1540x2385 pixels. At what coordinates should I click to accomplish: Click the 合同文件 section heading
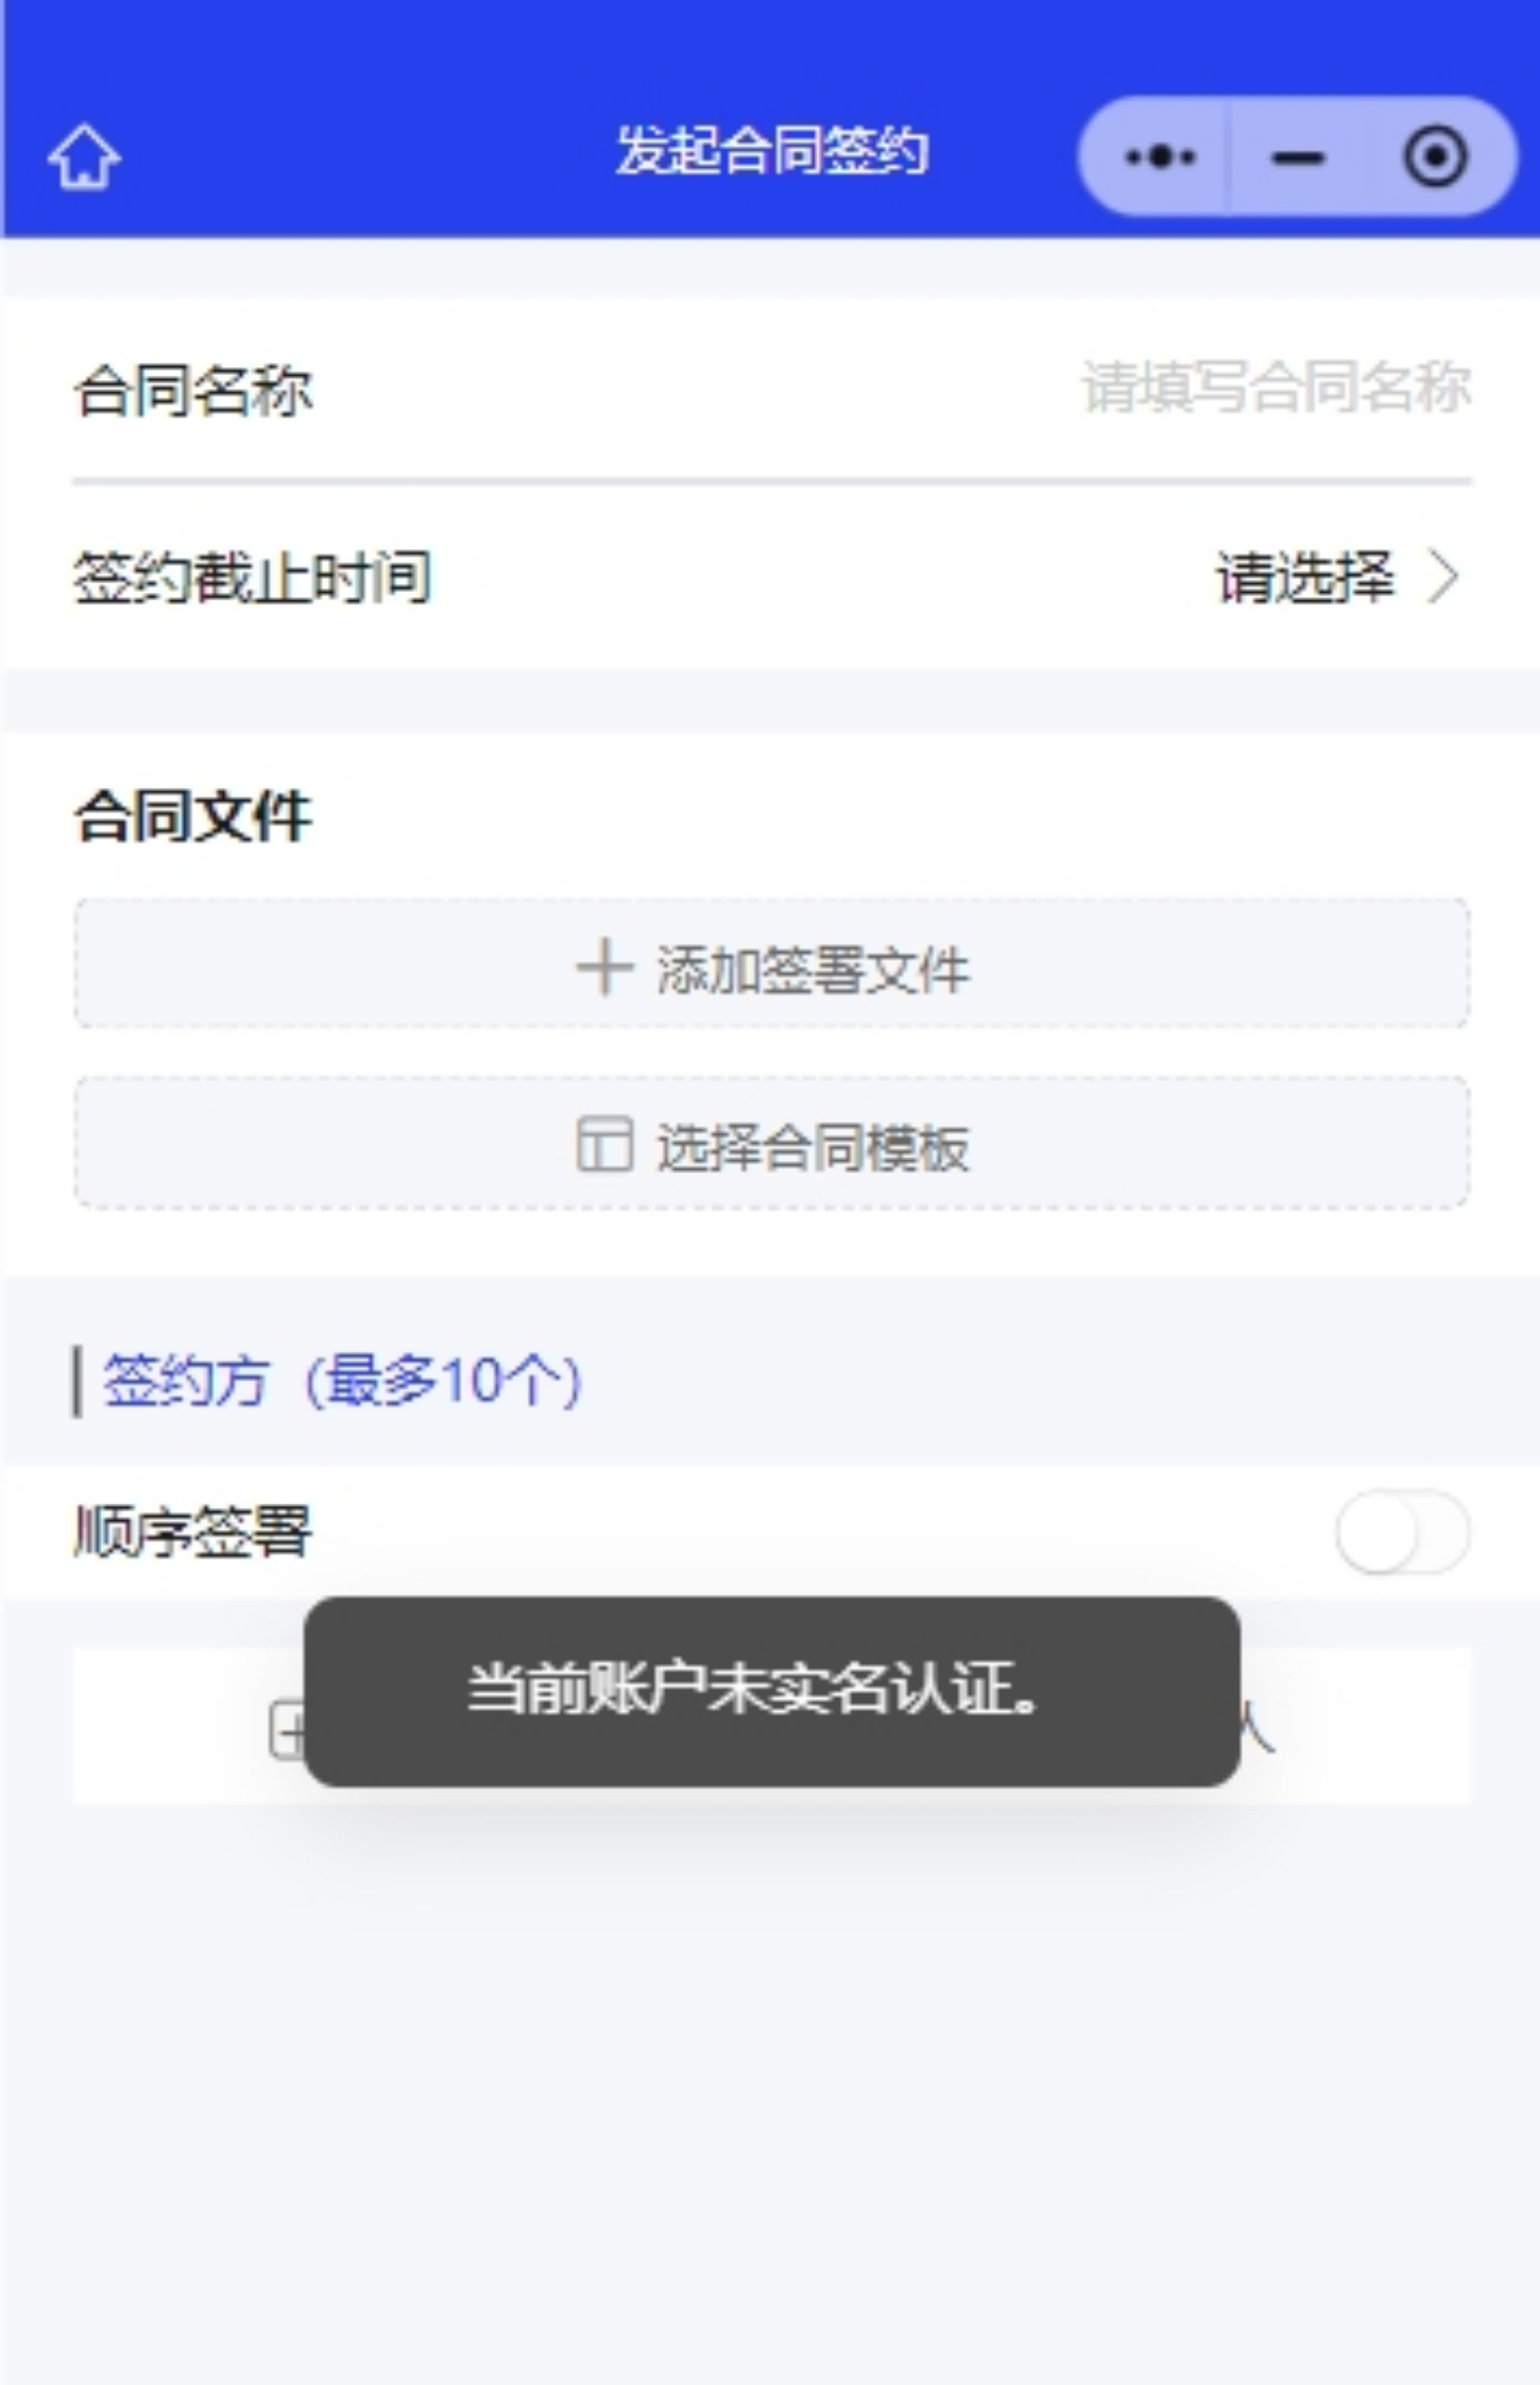tap(193, 816)
